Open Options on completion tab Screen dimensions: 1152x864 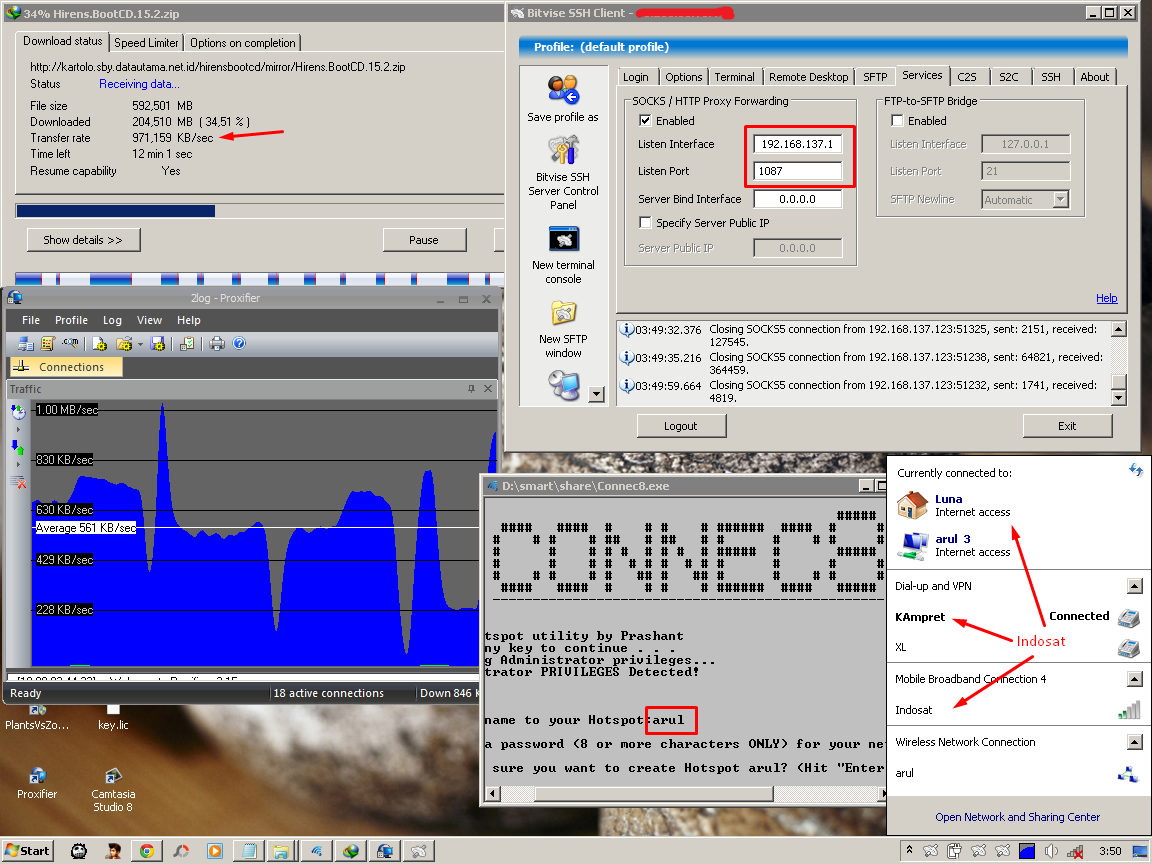click(242, 43)
